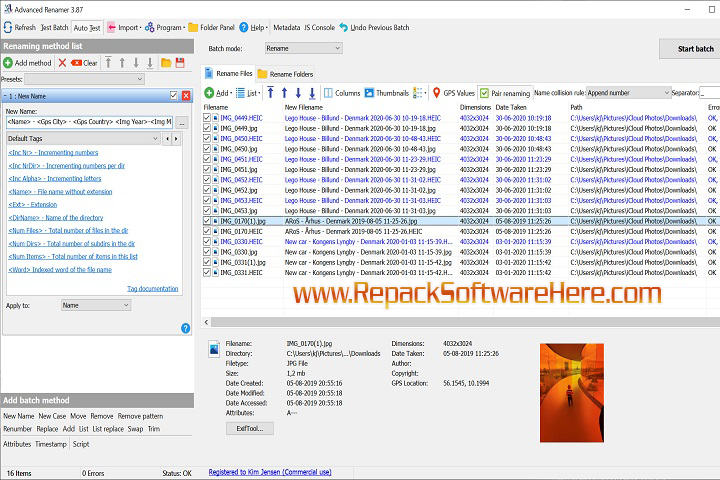720x480 pixels.
Task: Open the Tag documentation link
Action: [152, 288]
